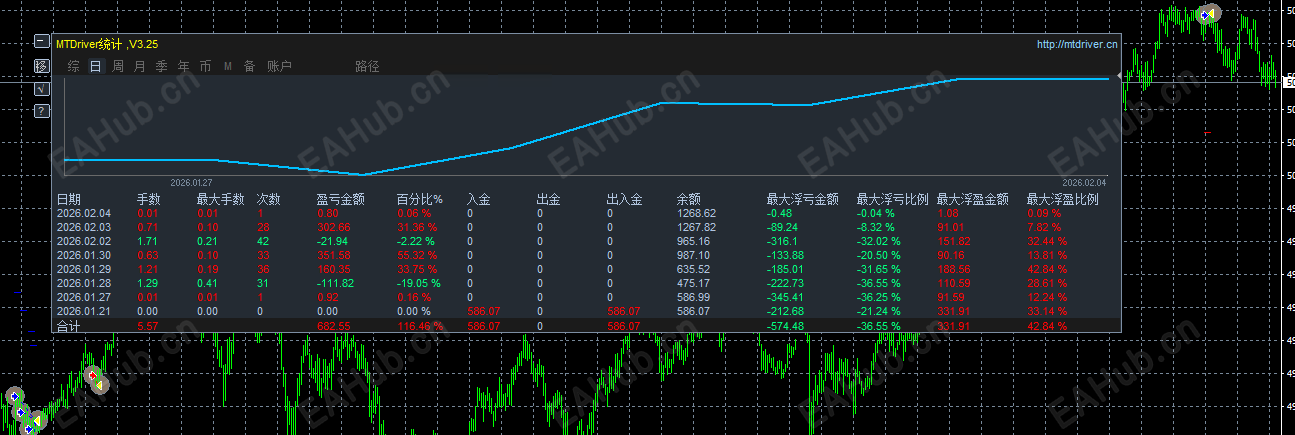Click the 最大浮亏金额 column header
Image resolution: width=1295 pixels, height=435 pixels.
pyautogui.click(x=802, y=200)
